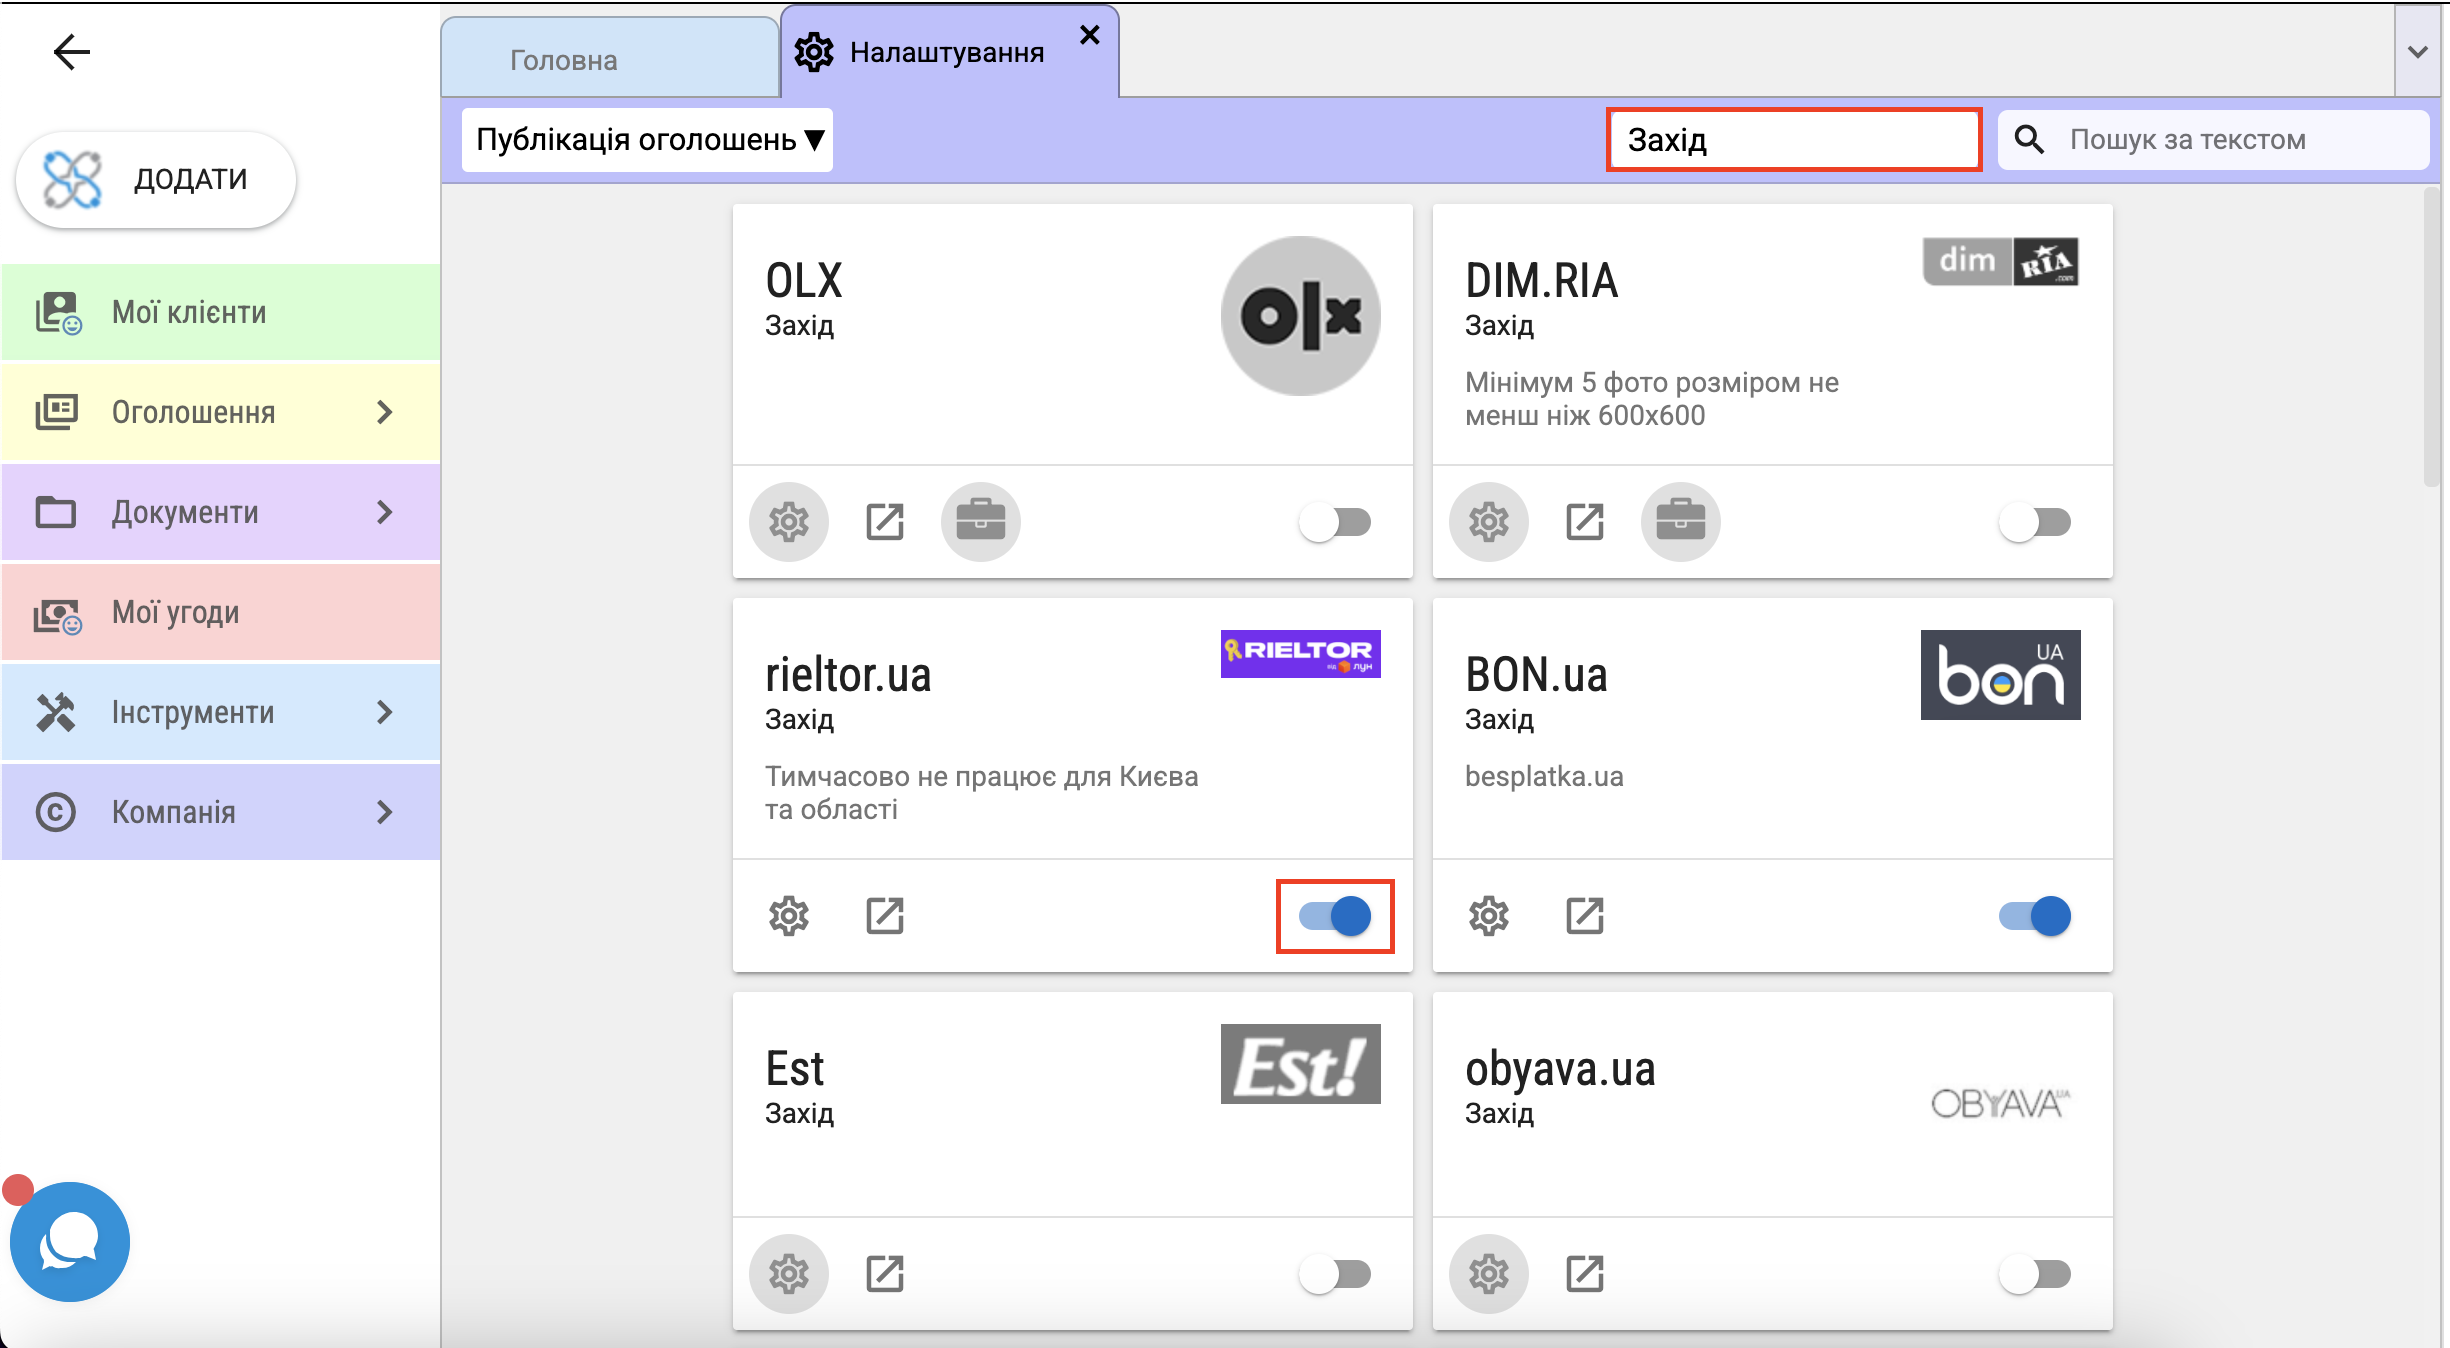
Task: Click Мінімум 5 фото note
Action: pyautogui.click(x=1652, y=399)
